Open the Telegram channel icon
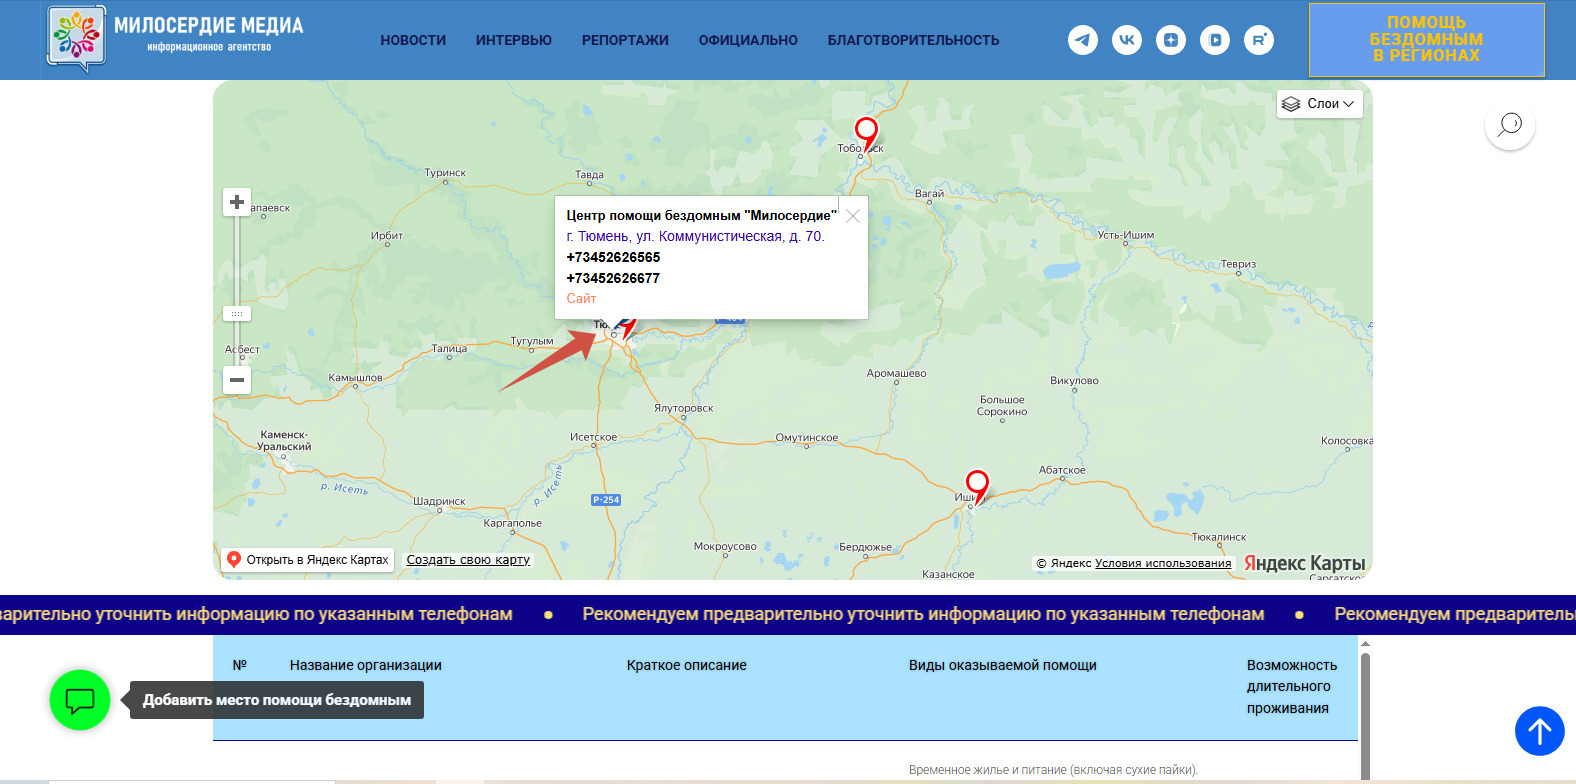Viewport: 1576px width, 784px height. tap(1083, 40)
